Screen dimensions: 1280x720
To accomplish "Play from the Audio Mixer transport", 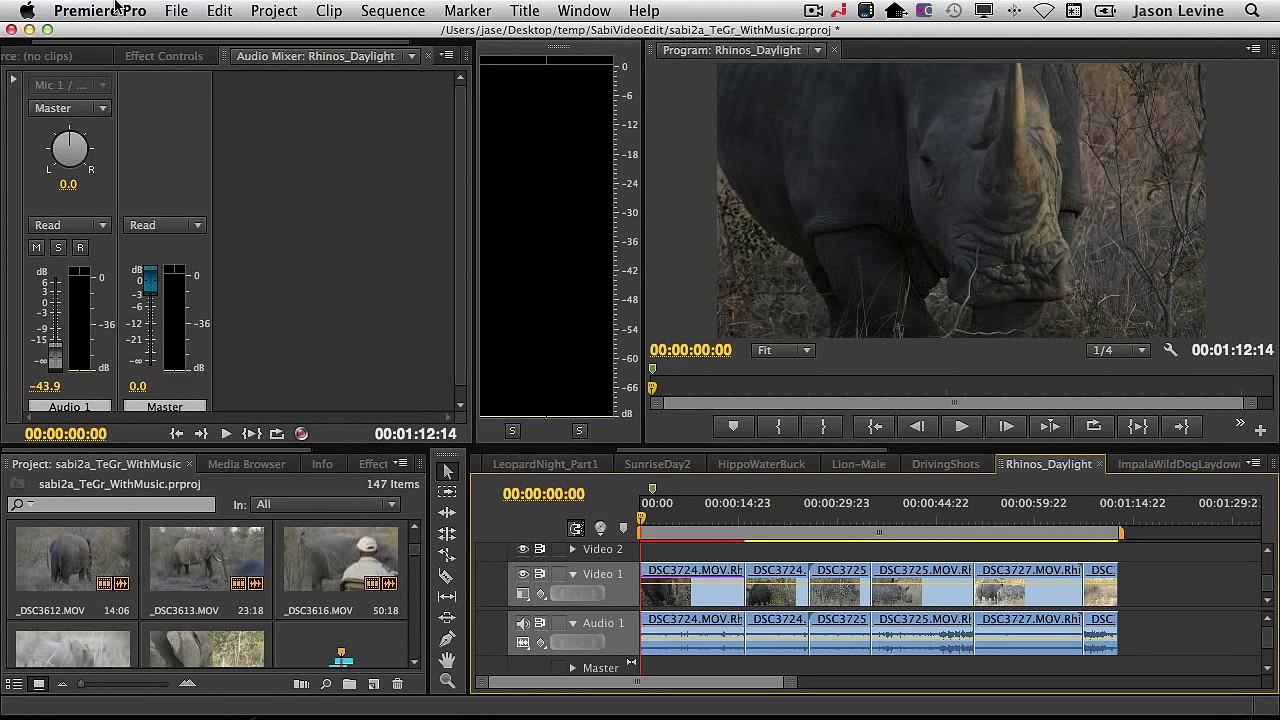I will (225, 434).
